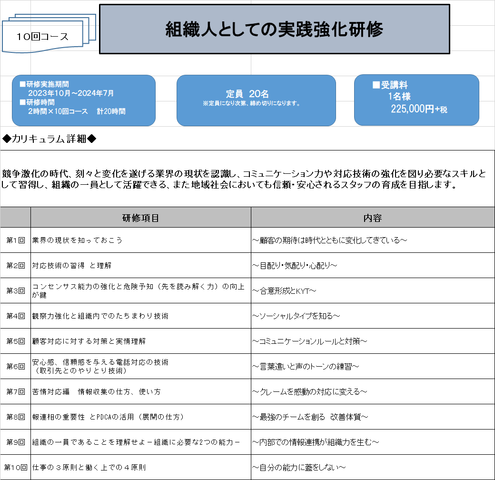Click the '内容' column header

[373, 218]
